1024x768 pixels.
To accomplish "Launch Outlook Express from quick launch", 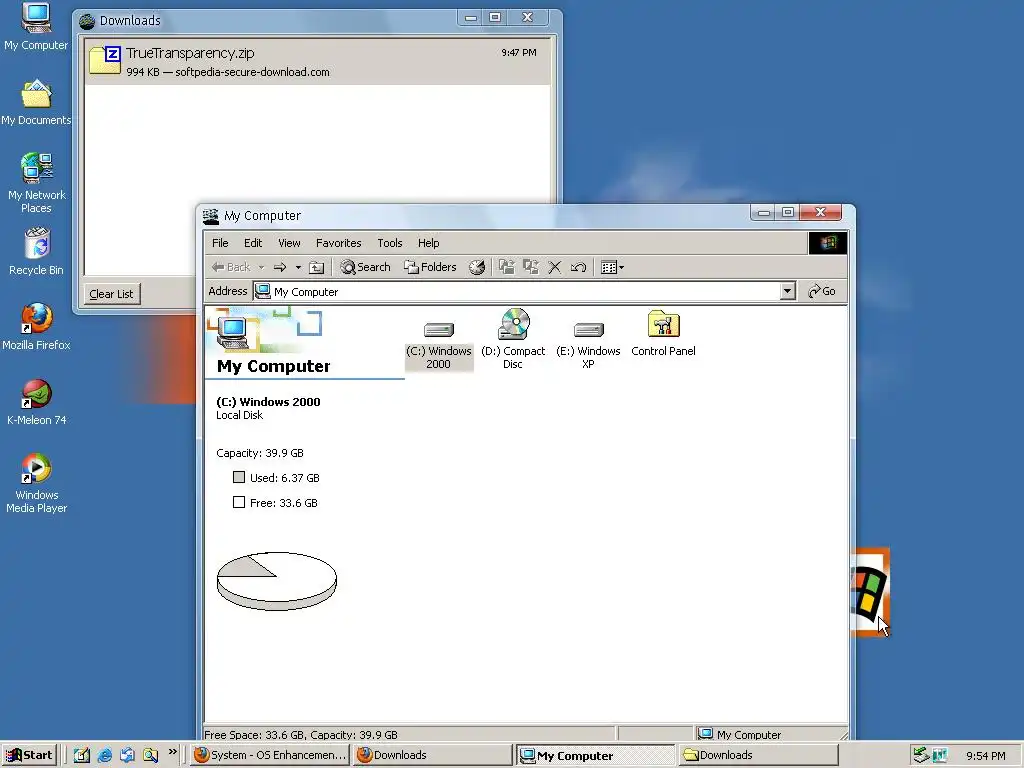I will pyautogui.click(x=127, y=755).
